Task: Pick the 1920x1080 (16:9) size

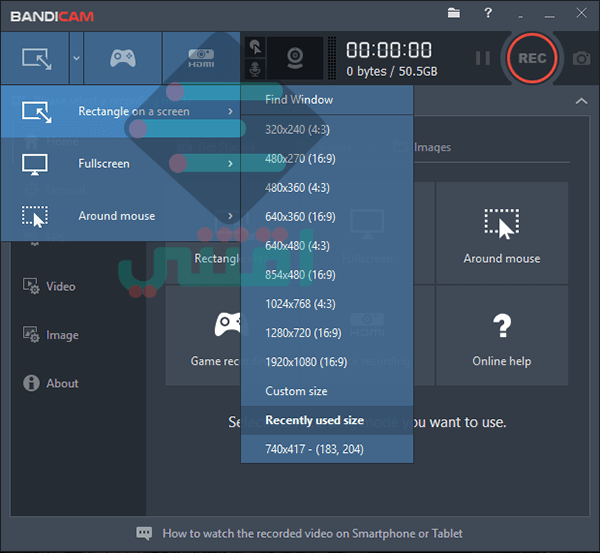Action: click(327, 362)
